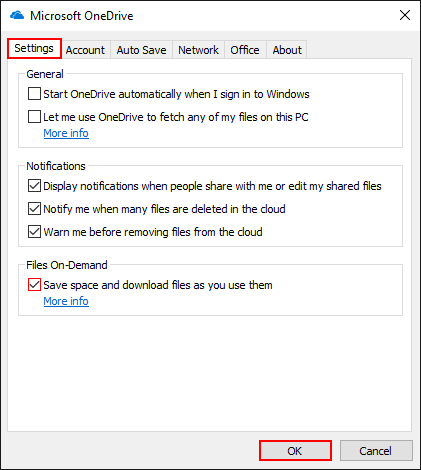Open More info link under Files On-Demand
The width and height of the screenshot is (421, 470).
point(66,301)
